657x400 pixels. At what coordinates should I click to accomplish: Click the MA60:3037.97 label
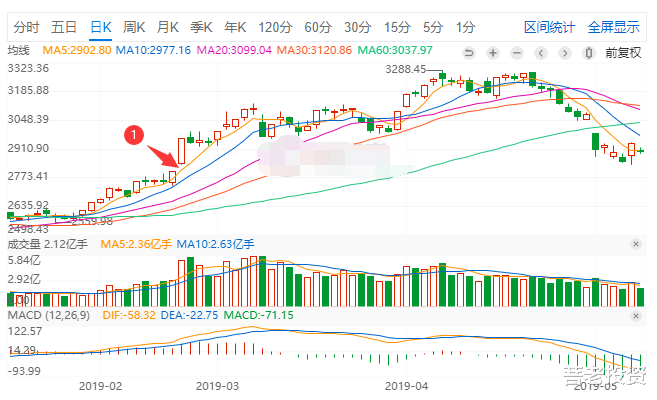coord(395,50)
